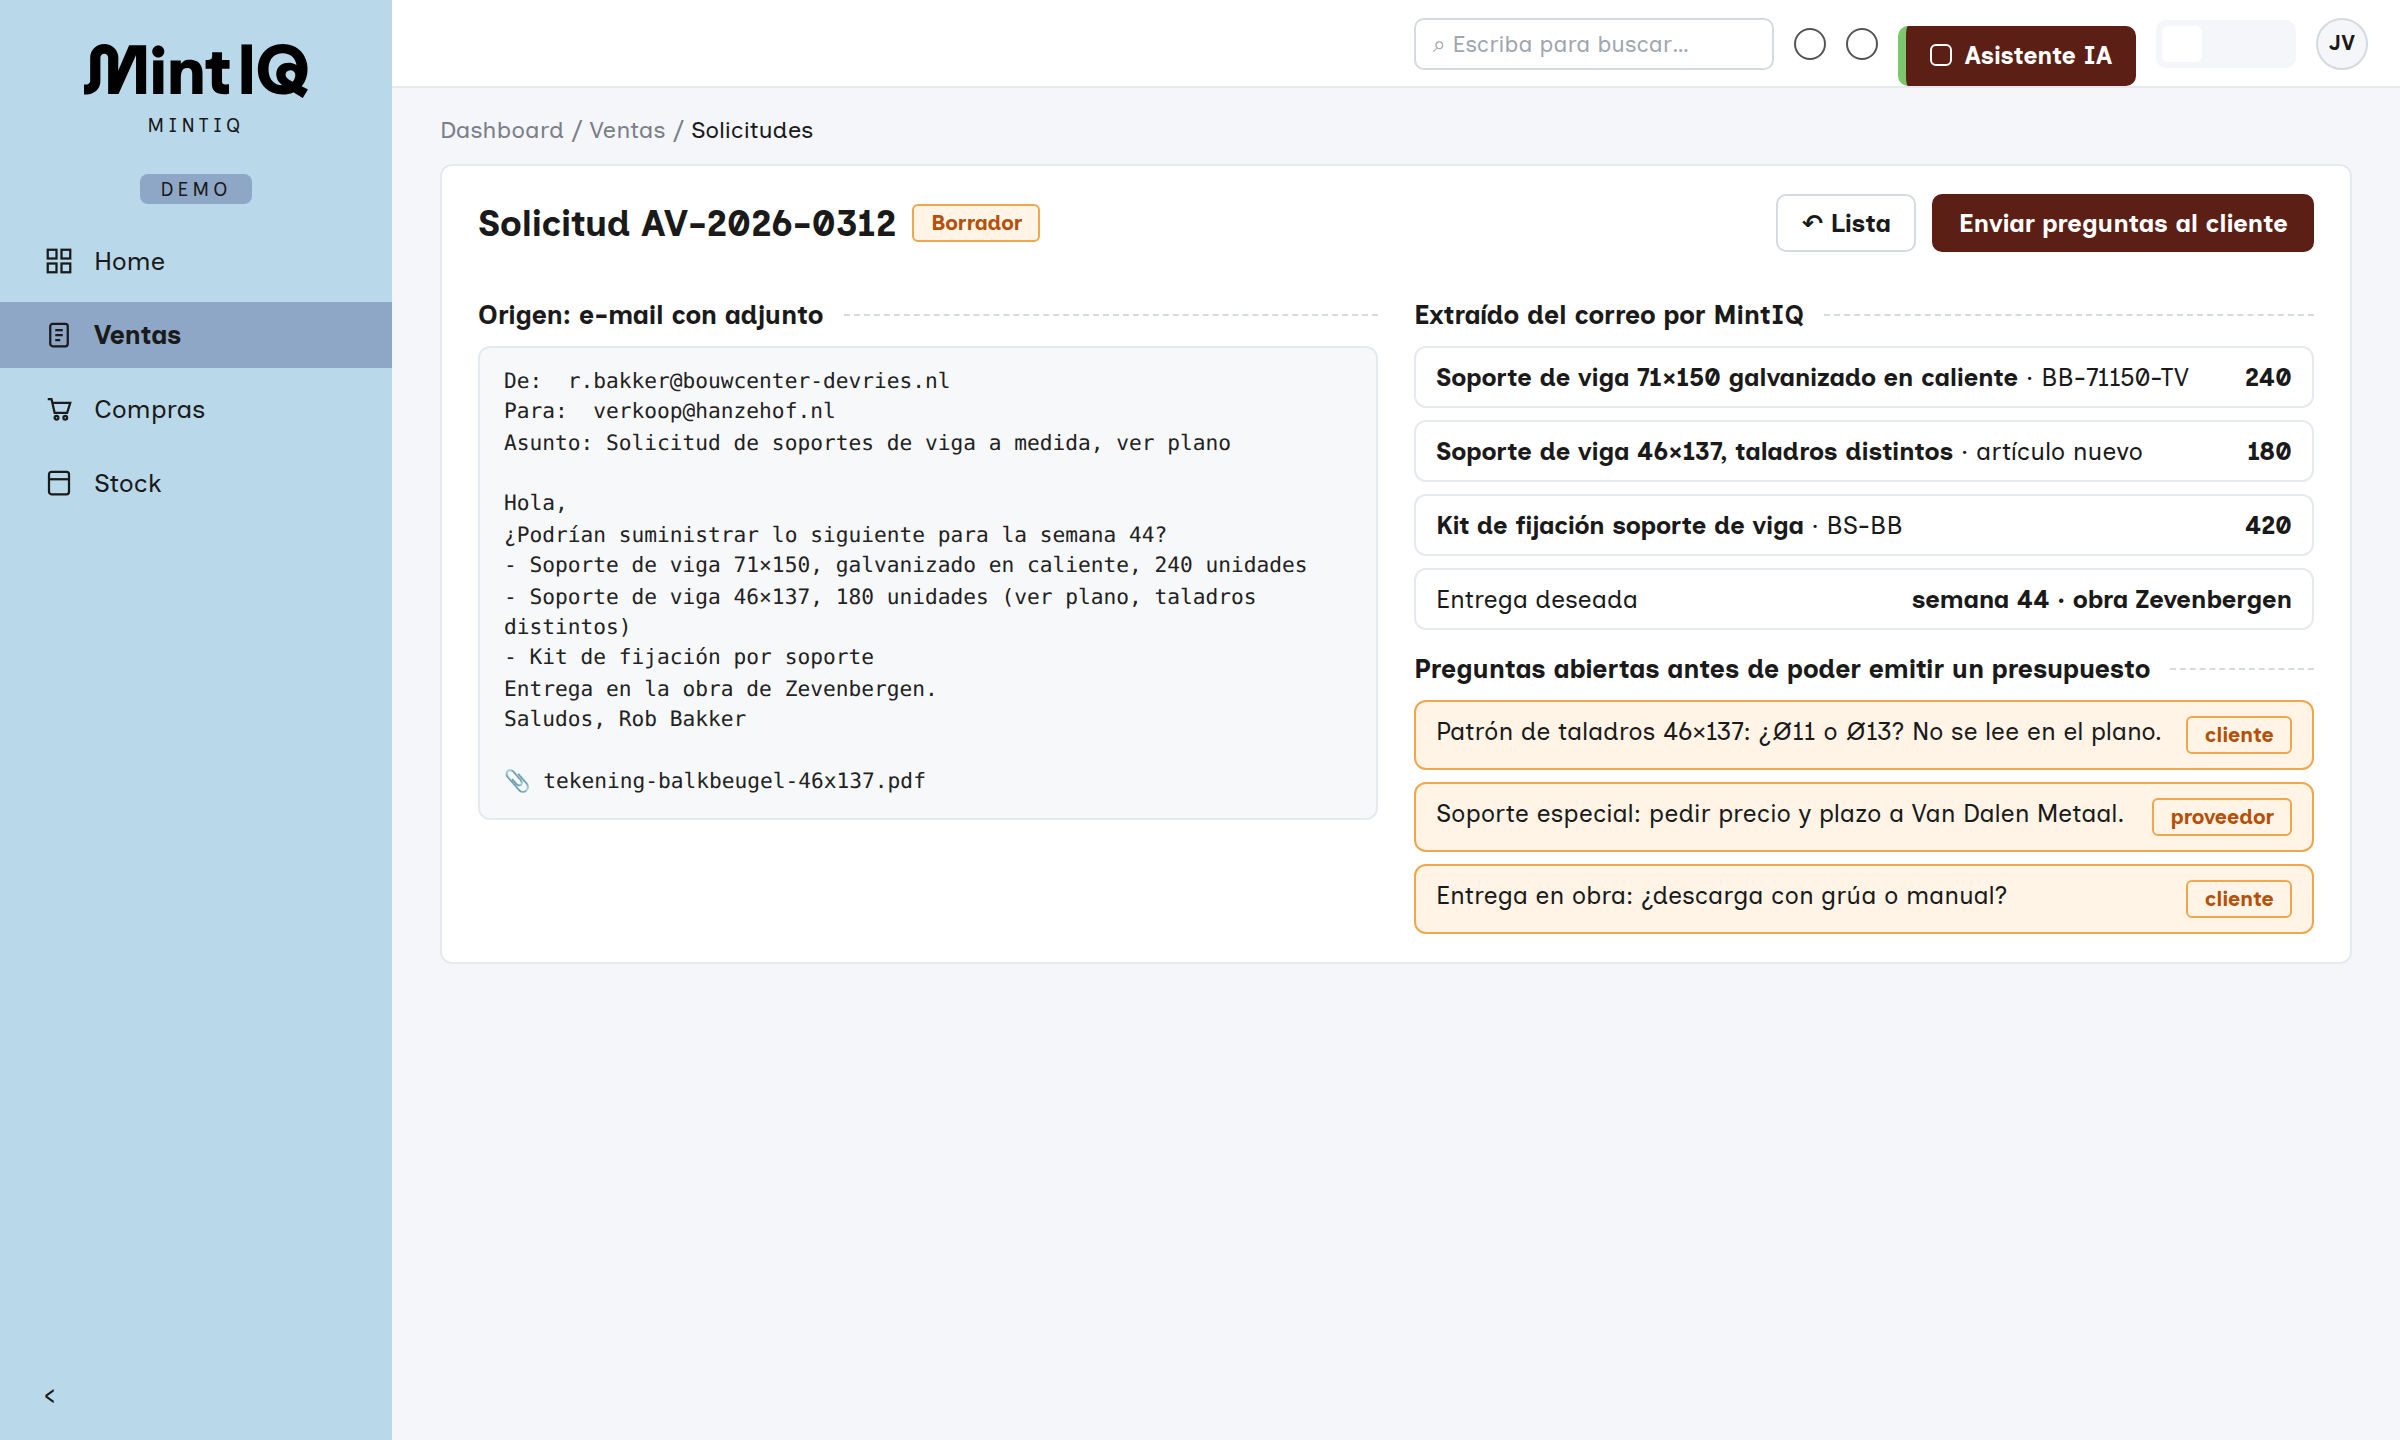Viewport: 2400px width, 1440px height.
Task: Toggle the switch beside the avatar
Action: tap(2226, 44)
